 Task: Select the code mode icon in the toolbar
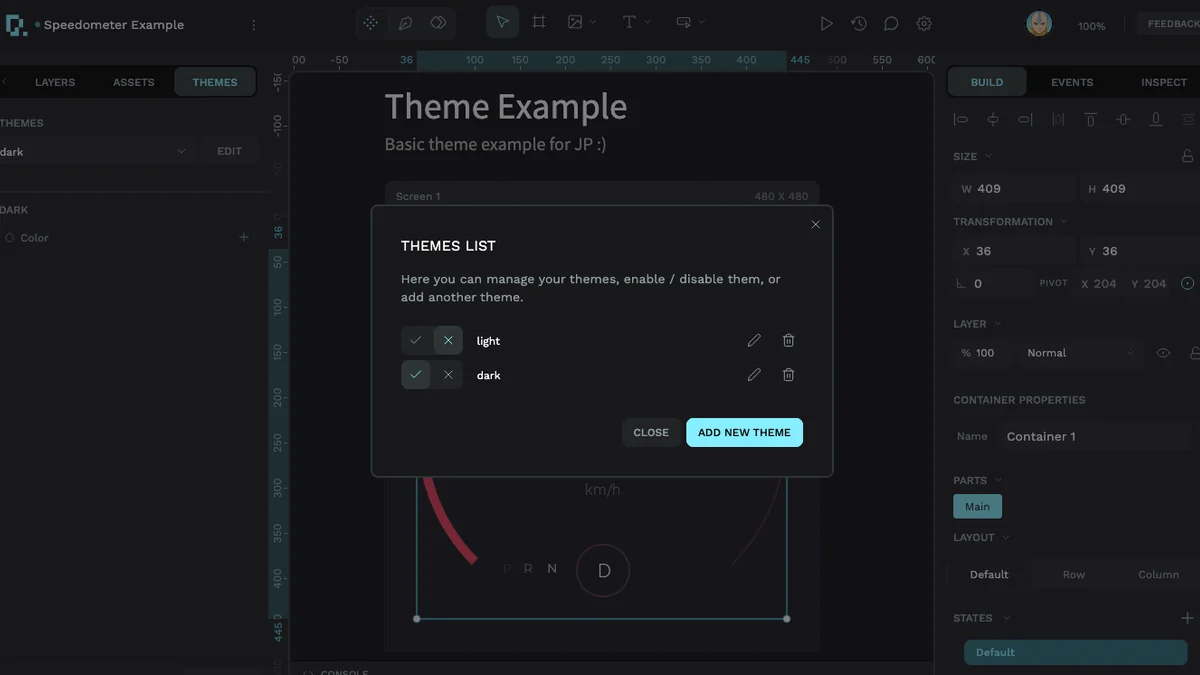[438, 23]
